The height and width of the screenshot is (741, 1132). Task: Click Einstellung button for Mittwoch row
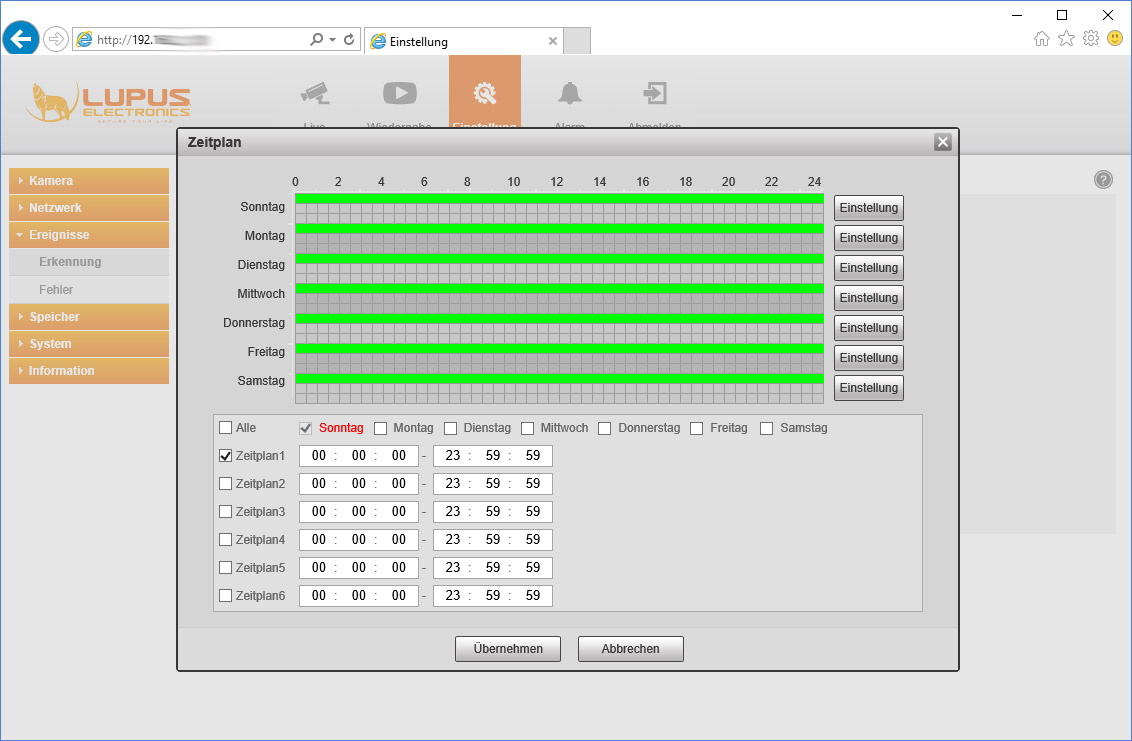click(x=868, y=298)
